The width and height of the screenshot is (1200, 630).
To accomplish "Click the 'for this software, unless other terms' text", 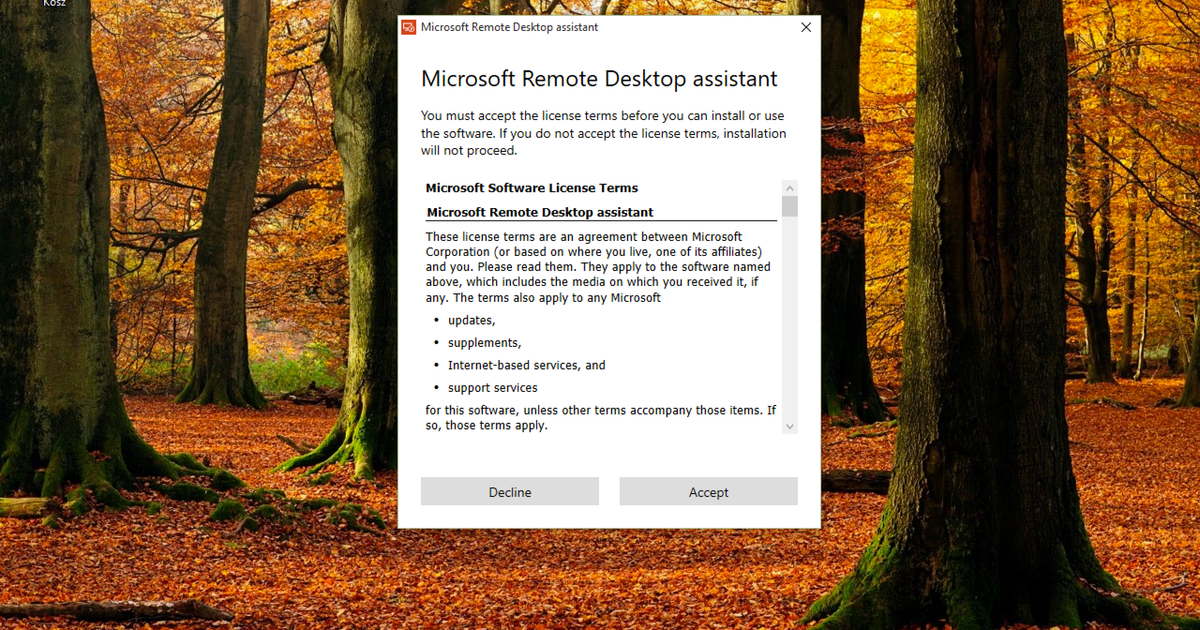I will 601,418.
